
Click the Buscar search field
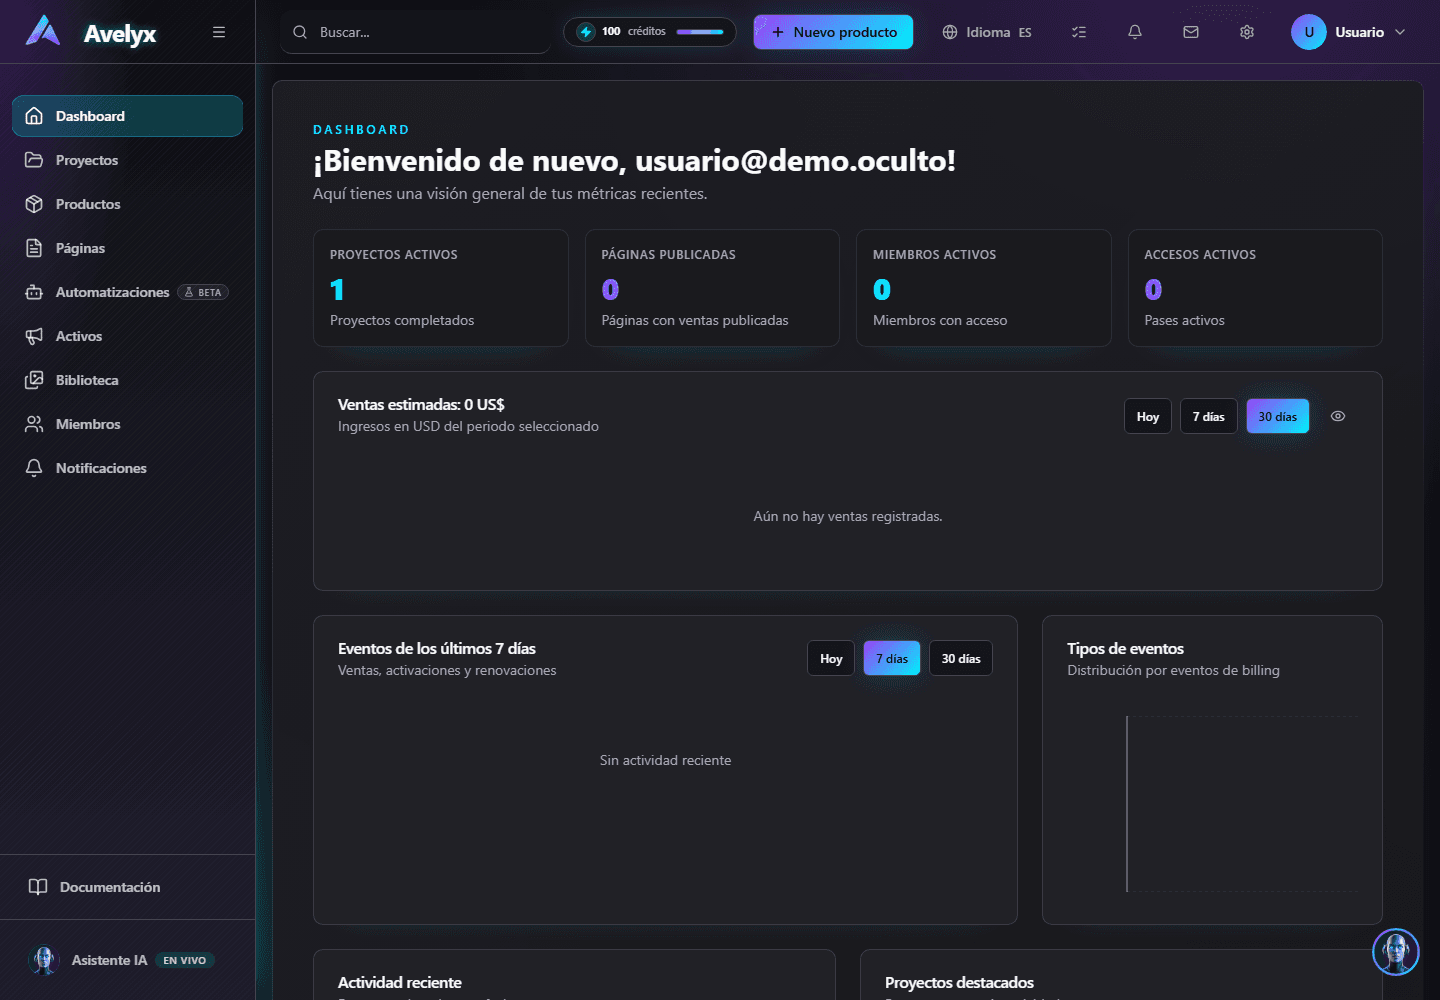pyautogui.click(x=416, y=32)
